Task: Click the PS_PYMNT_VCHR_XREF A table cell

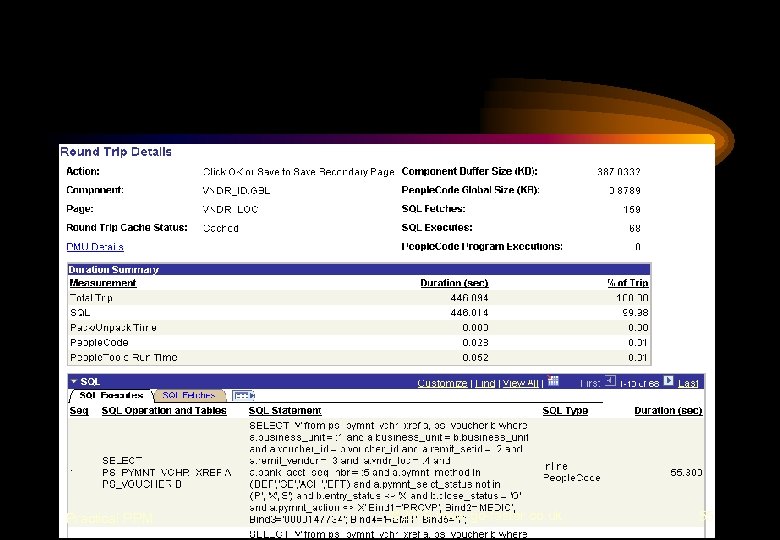Action: click(167, 472)
